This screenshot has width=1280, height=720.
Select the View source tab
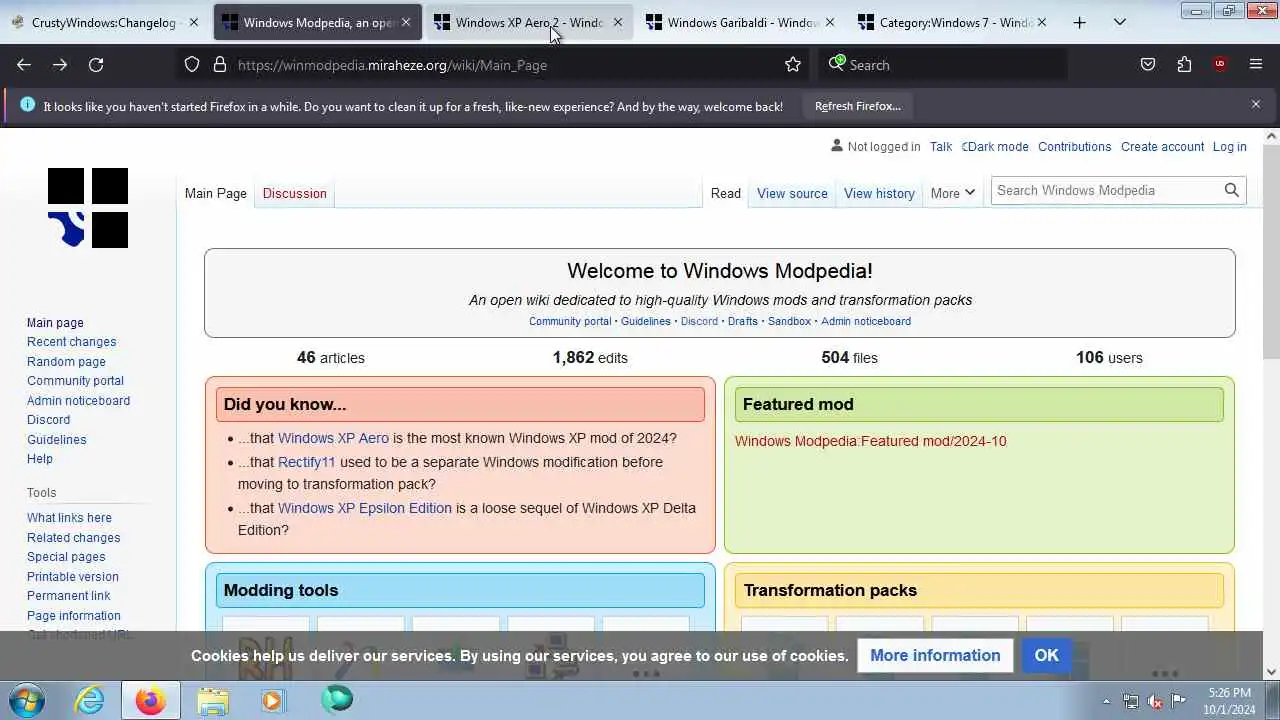click(x=792, y=193)
